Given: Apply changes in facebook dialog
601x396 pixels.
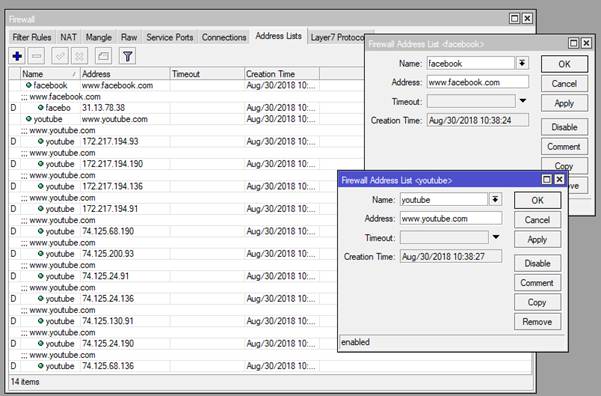Looking at the screenshot, I should click(x=564, y=103).
